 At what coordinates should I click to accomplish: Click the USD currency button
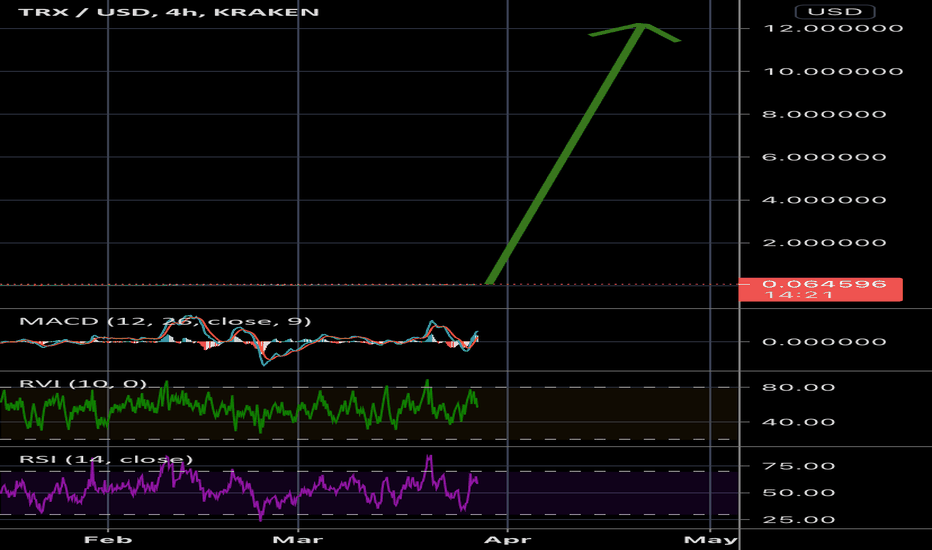pyautogui.click(x=835, y=12)
